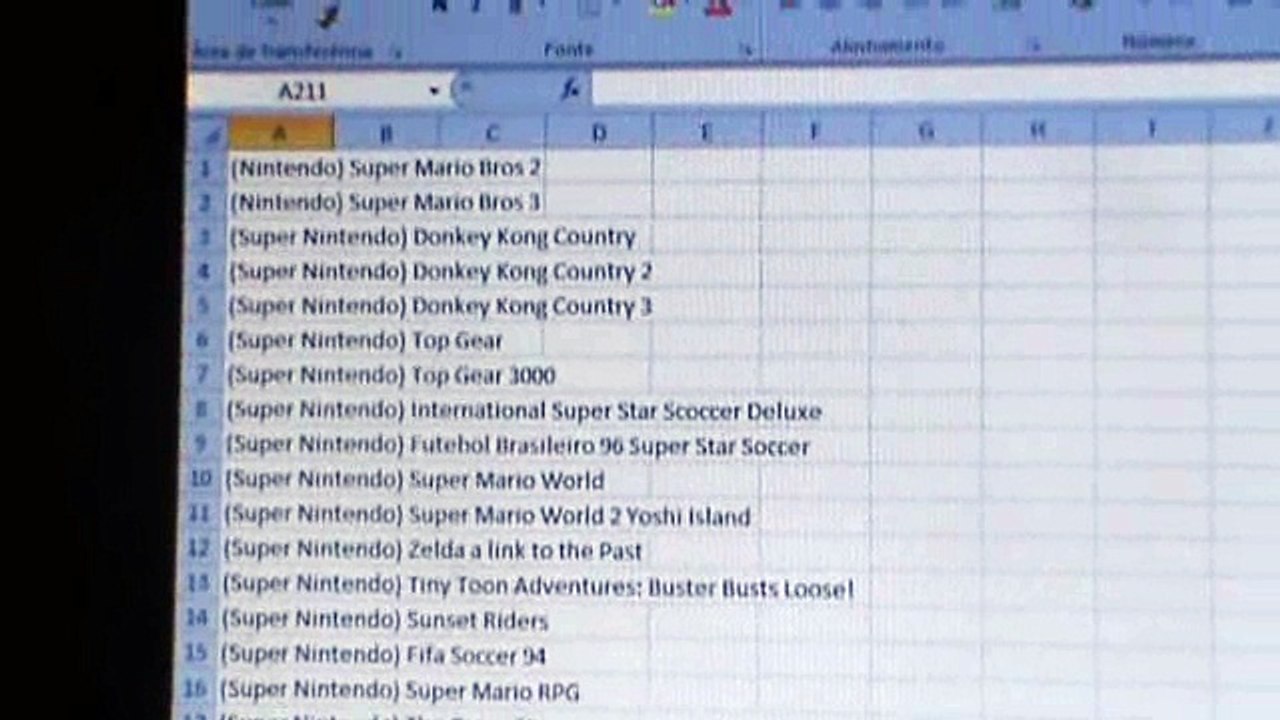Open the Fonte group dialog launcher
Viewport: 1280px width, 720px height.
(745, 49)
